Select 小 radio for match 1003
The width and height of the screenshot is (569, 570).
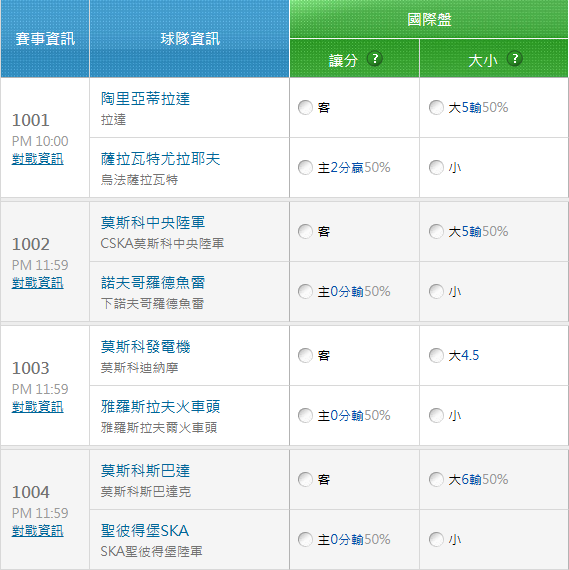tap(436, 416)
